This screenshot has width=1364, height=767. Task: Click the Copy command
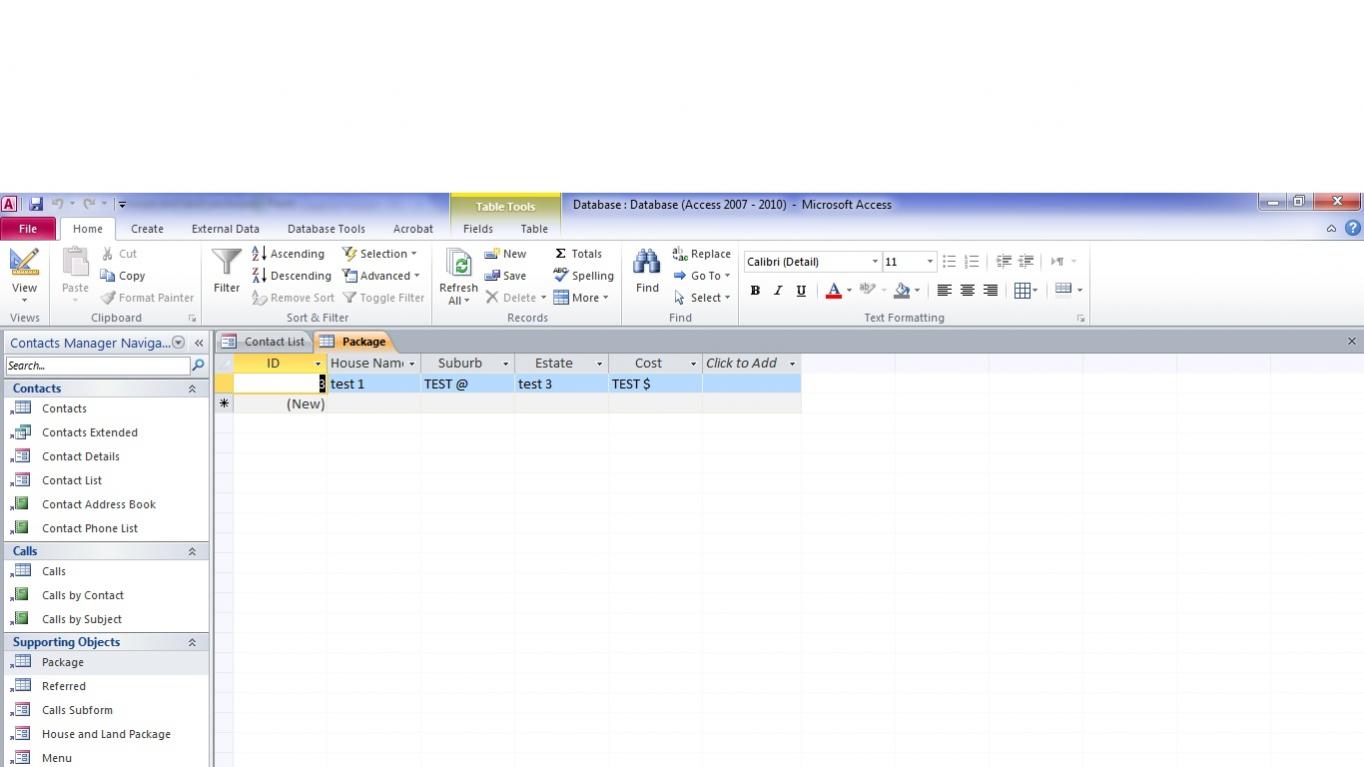click(x=122, y=276)
